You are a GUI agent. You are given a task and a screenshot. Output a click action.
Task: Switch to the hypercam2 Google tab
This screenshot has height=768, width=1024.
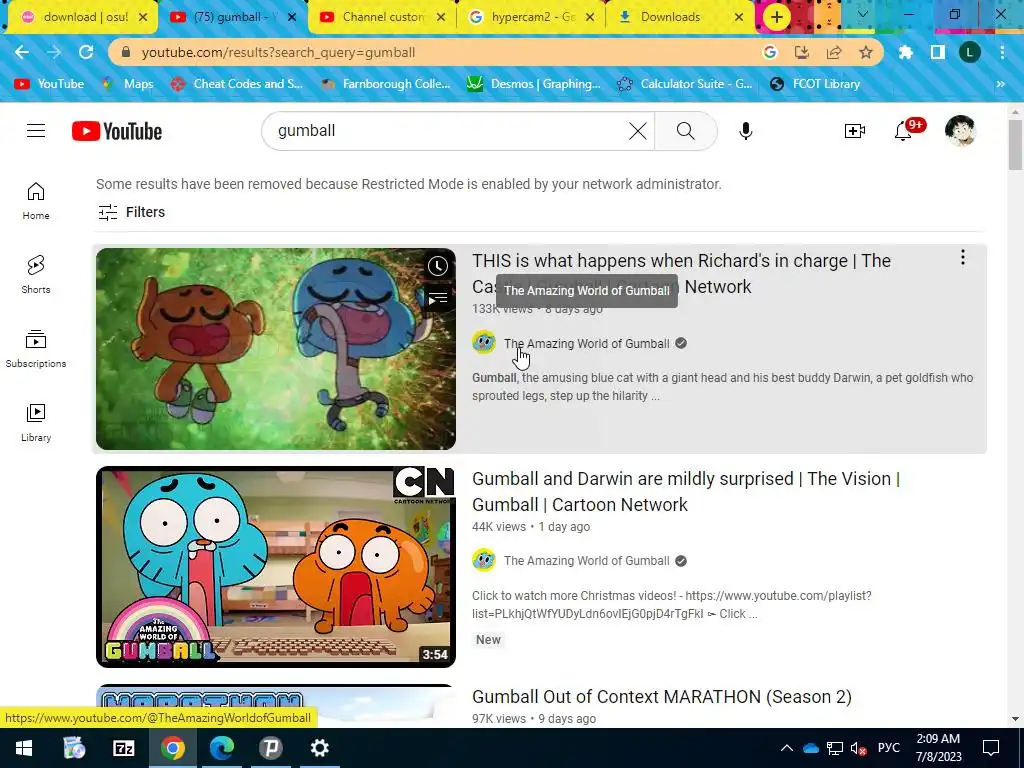click(532, 17)
